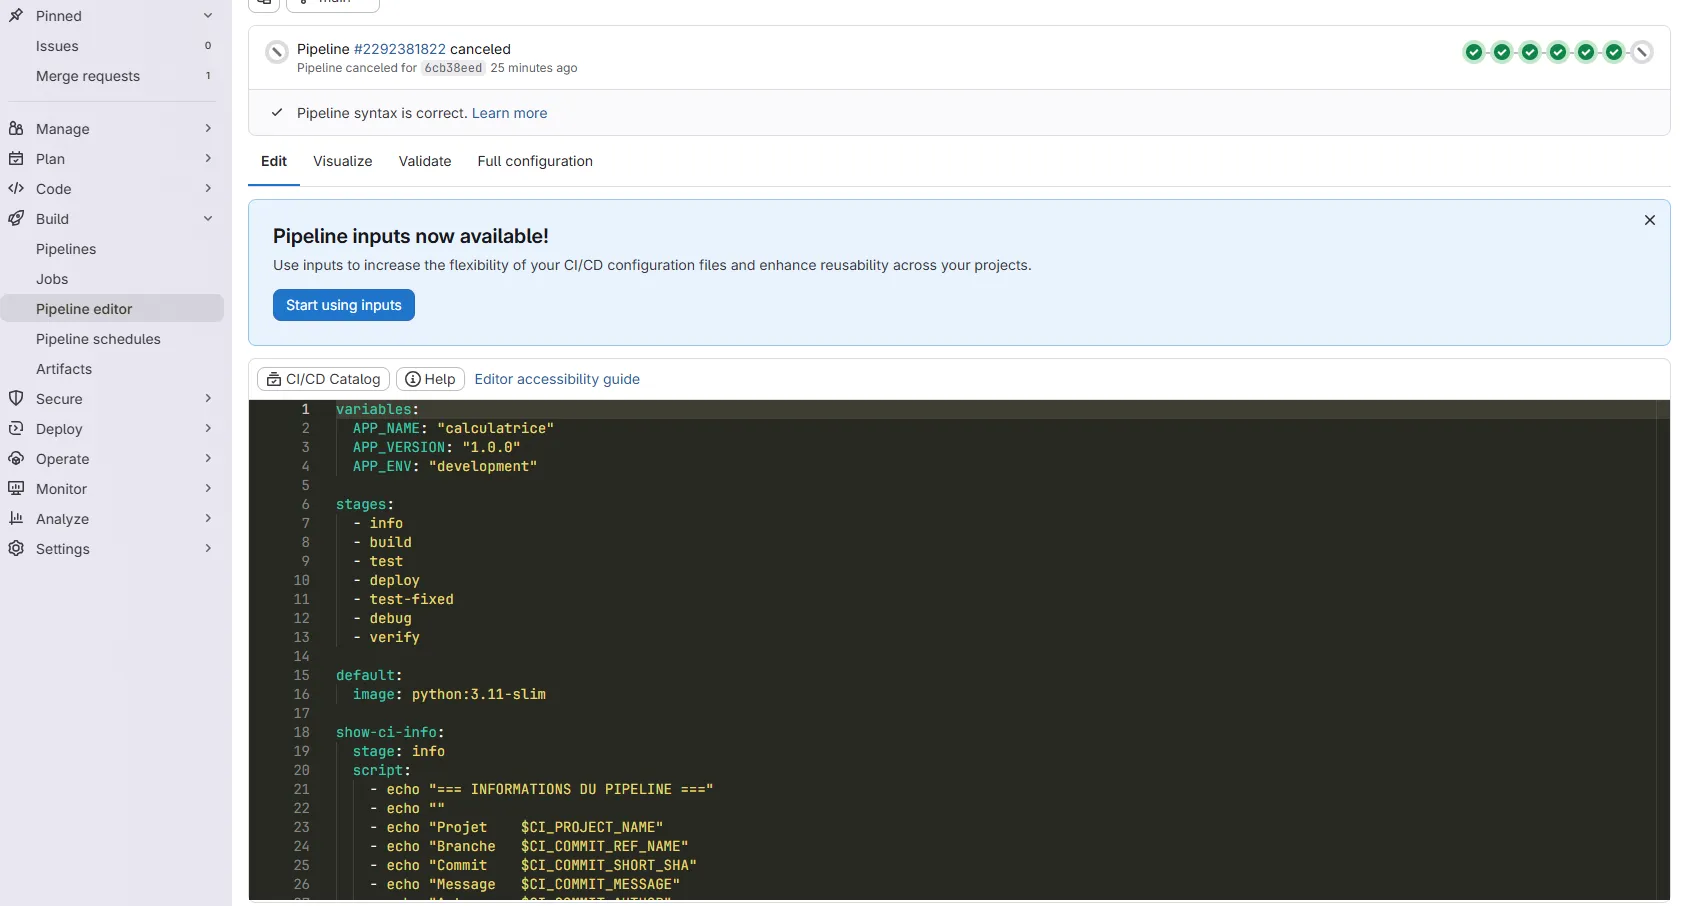1682x906 pixels.
Task: Open the main branch dropdown
Action: (x=332, y=2)
